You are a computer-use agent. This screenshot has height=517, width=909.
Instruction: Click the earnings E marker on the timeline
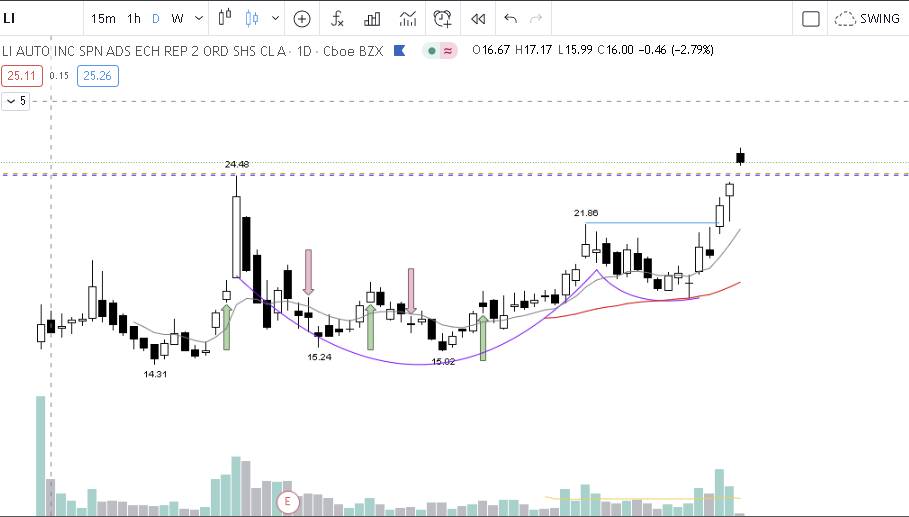(288, 501)
